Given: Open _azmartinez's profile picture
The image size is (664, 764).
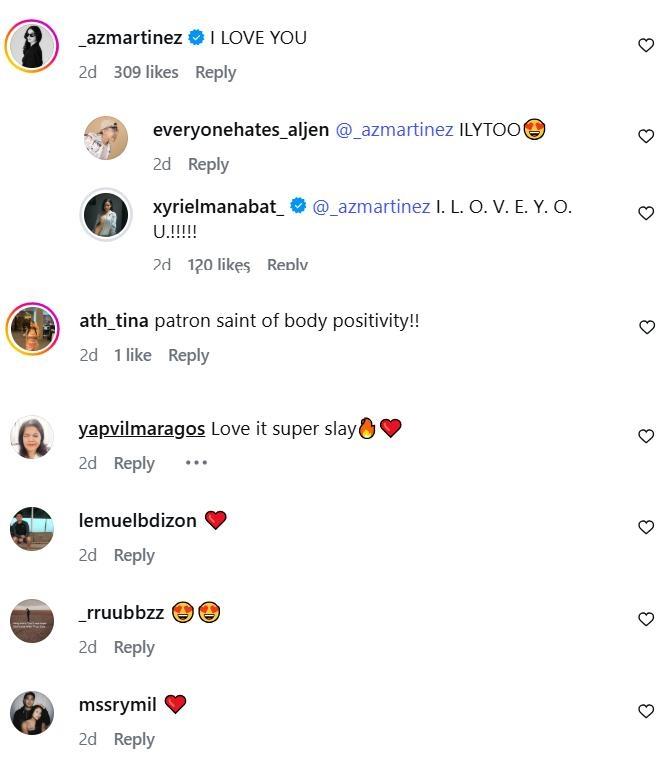Looking at the screenshot, I should (32, 45).
